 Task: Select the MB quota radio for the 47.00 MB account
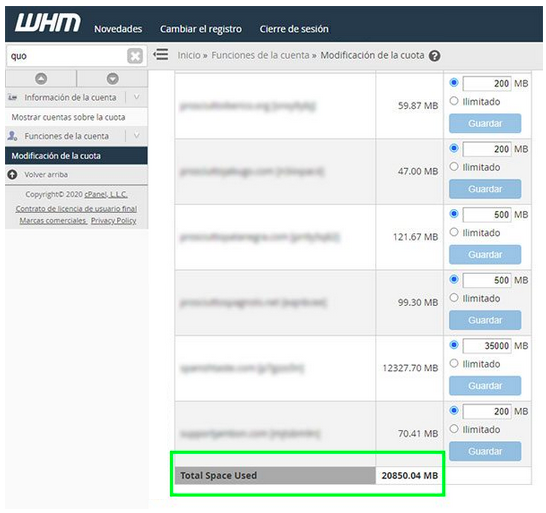454,148
